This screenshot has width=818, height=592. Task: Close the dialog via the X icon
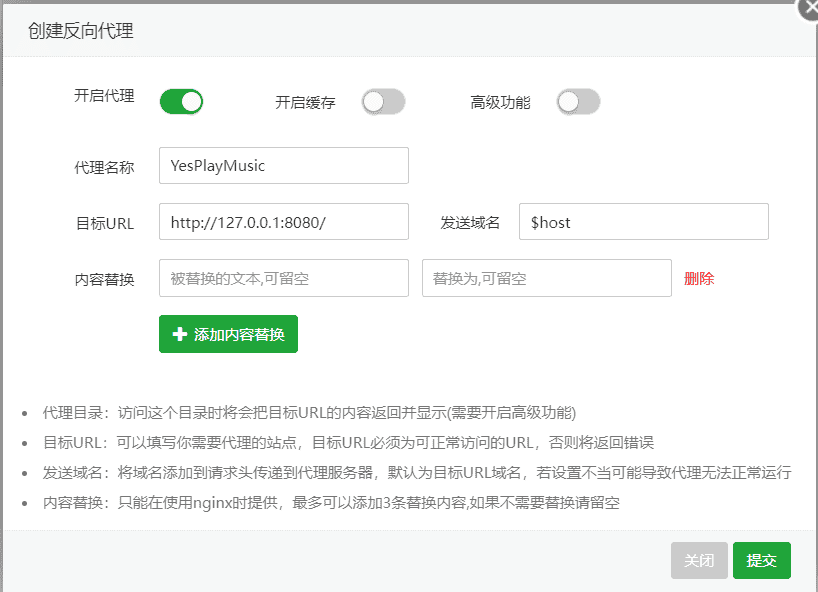[808, 9]
